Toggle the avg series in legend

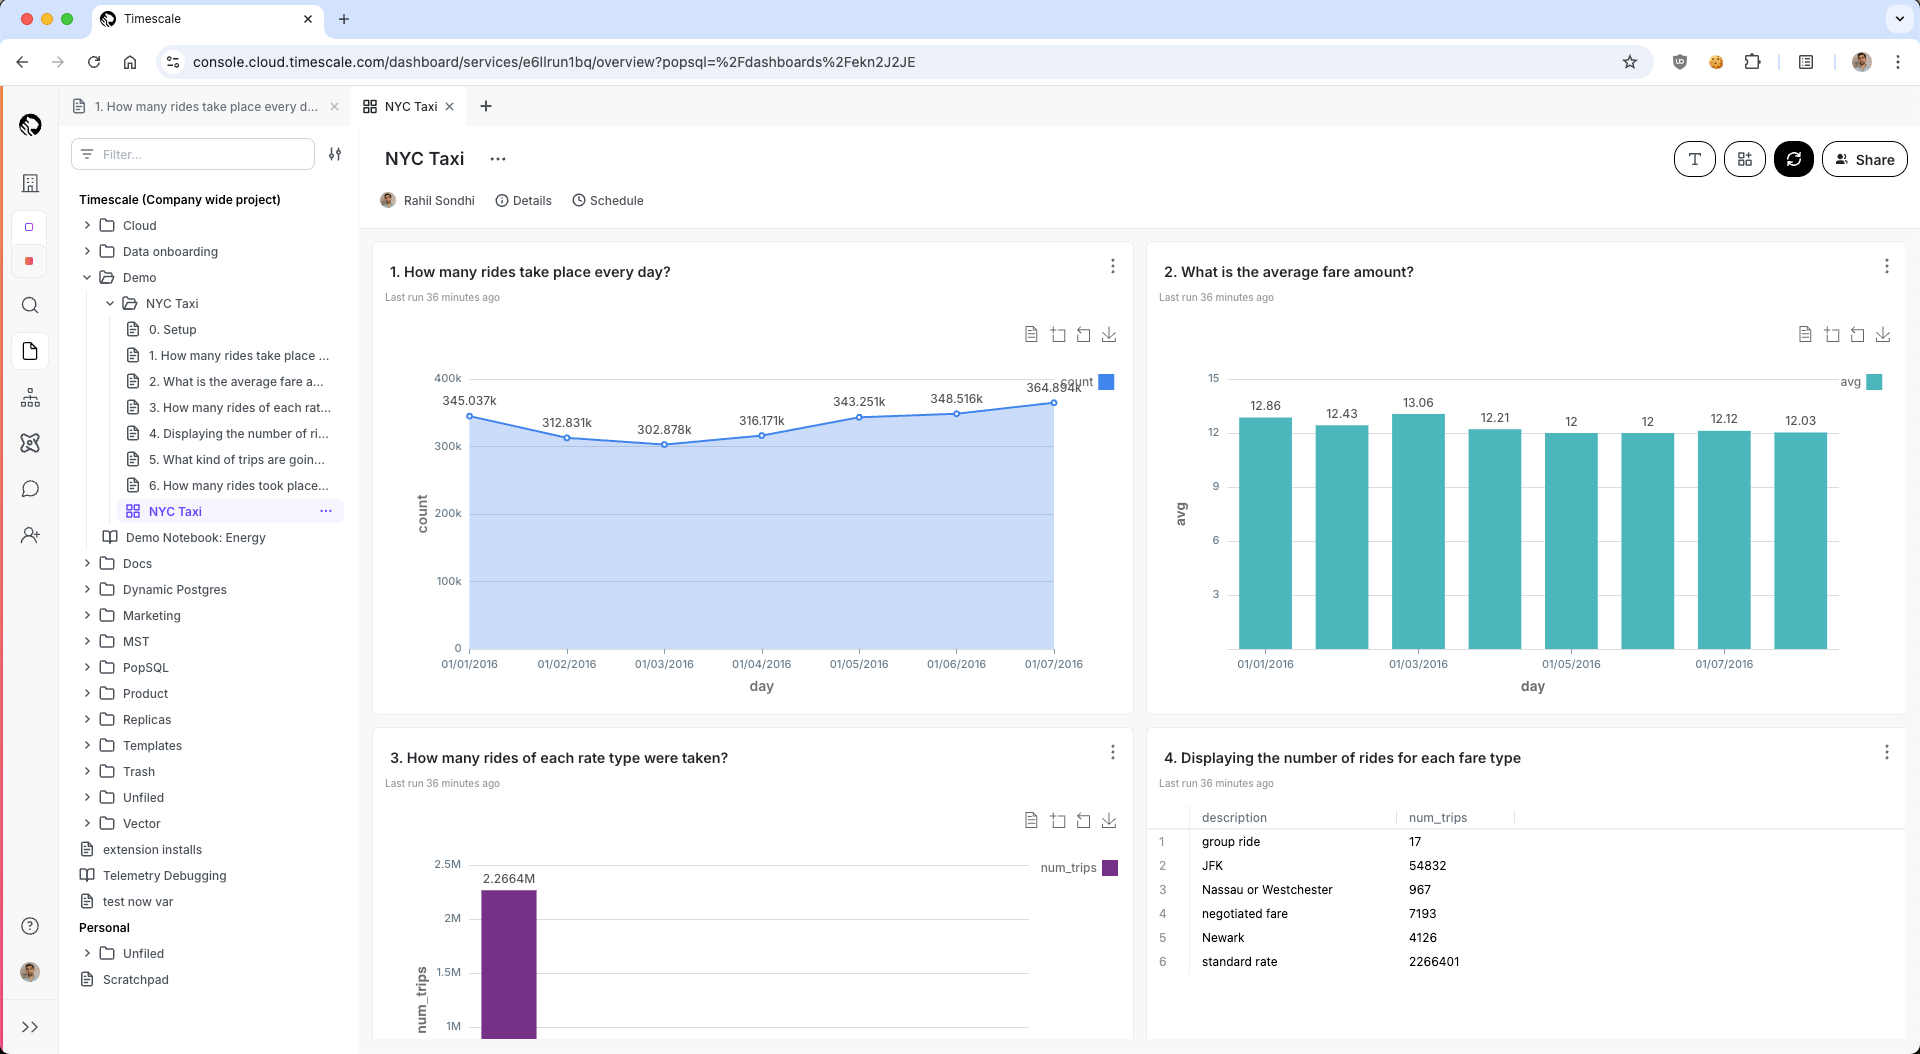[x=1874, y=382]
